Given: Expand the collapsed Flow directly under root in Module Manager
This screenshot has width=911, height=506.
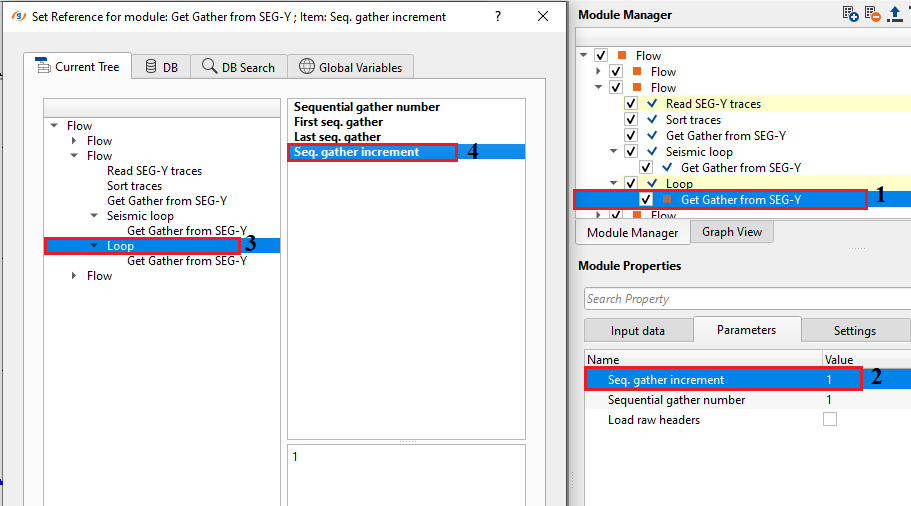Looking at the screenshot, I should [x=598, y=71].
